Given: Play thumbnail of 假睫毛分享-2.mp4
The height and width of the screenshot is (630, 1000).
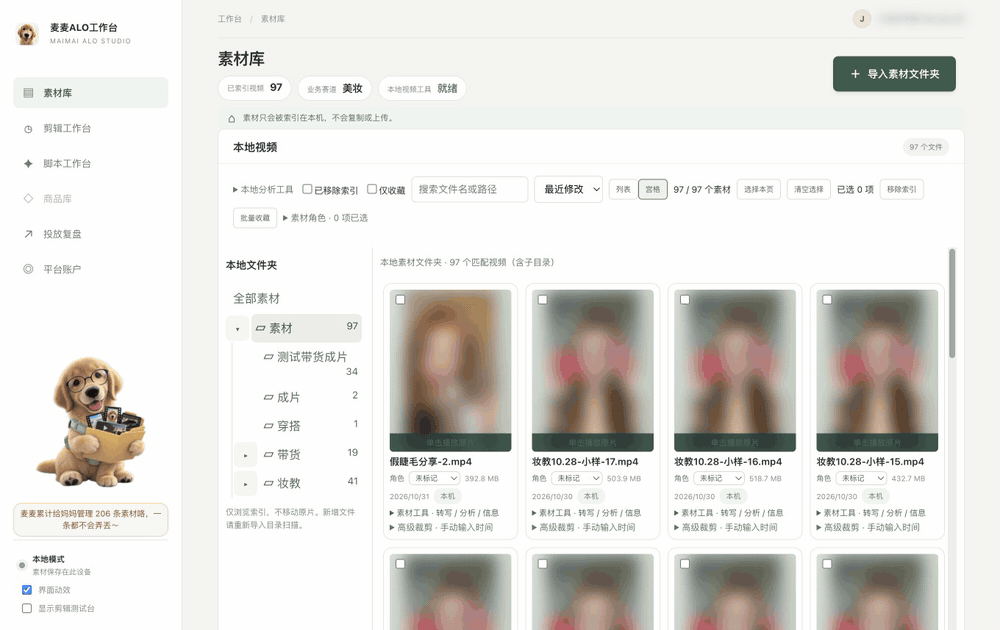Looking at the screenshot, I should tap(450, 370).
